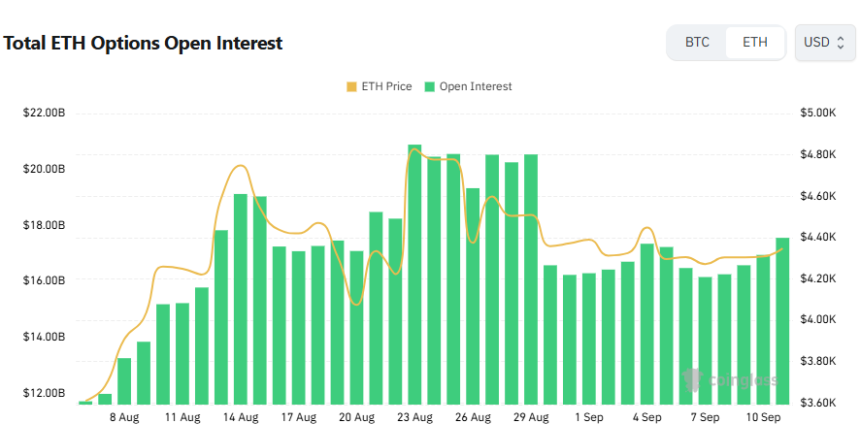The width and height of the screenshot is (860, 424).
Task: Toggle the Open Interest legend item
Action: coord(469,87)
